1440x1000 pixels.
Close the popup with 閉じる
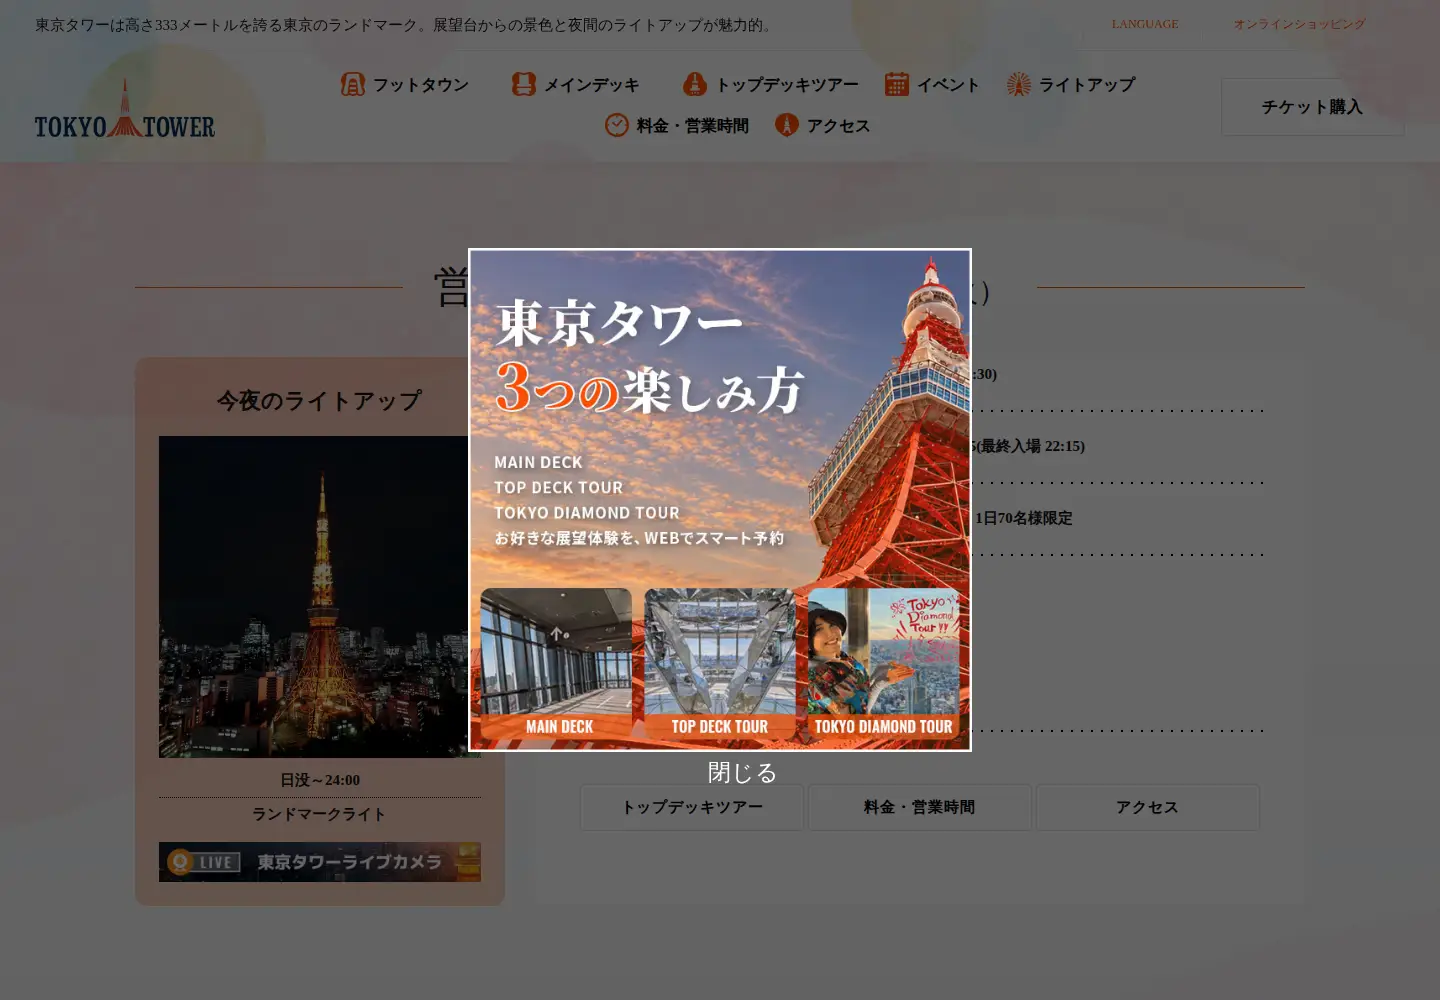(742, 773)
